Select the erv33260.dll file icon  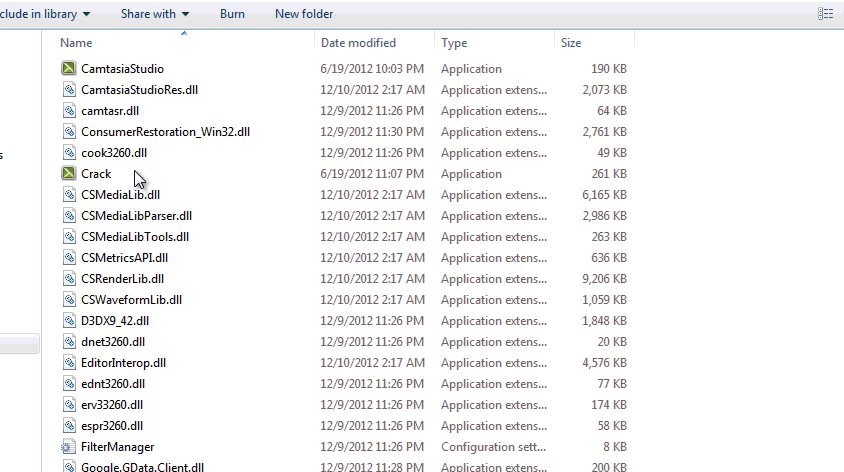pos(69,404)
